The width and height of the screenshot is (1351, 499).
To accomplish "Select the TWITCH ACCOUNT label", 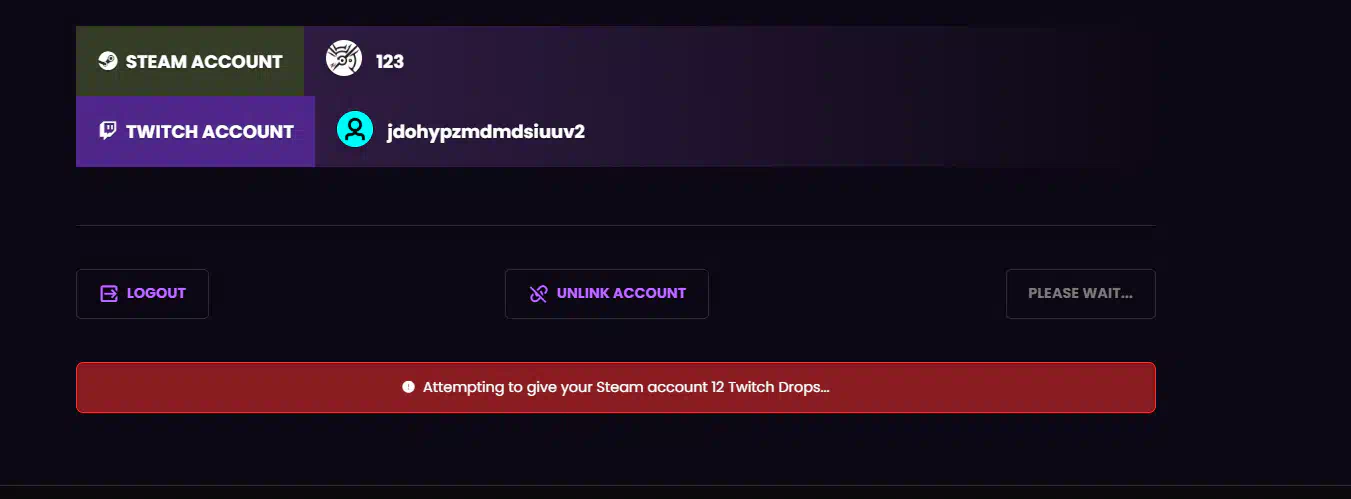I will (x=210, y=131).
